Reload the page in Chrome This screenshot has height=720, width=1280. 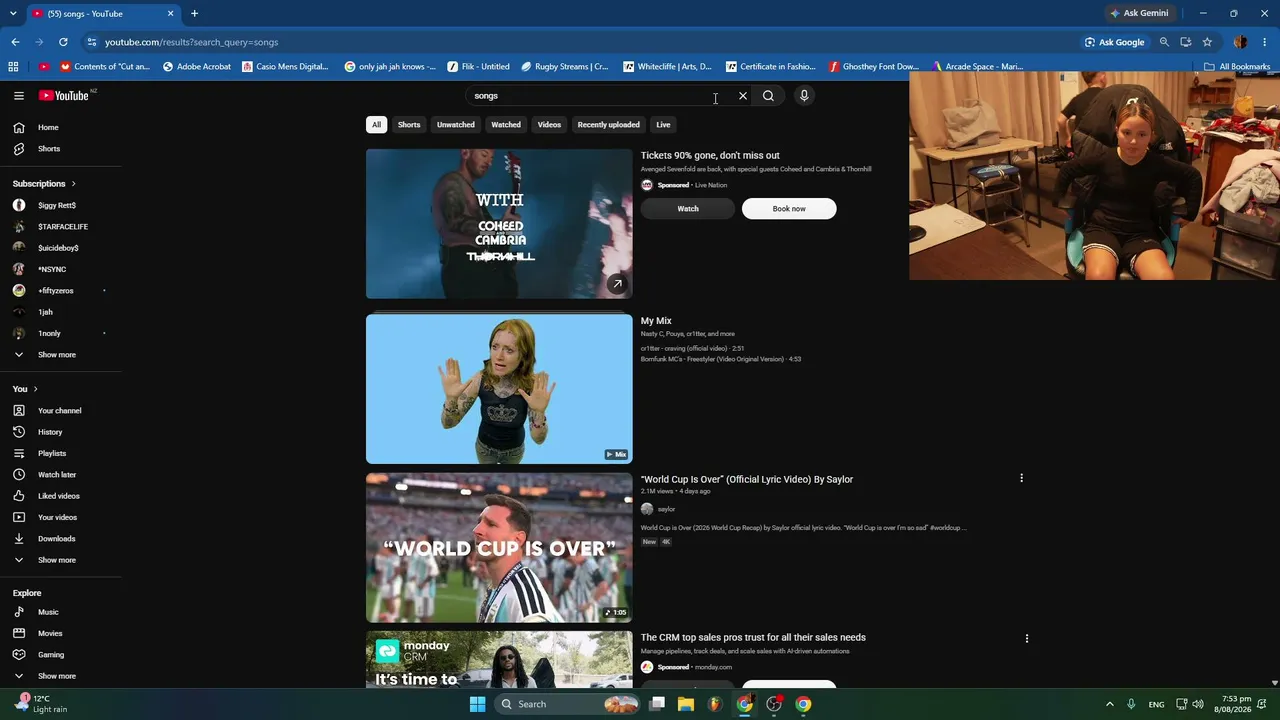tap(63, 42)
